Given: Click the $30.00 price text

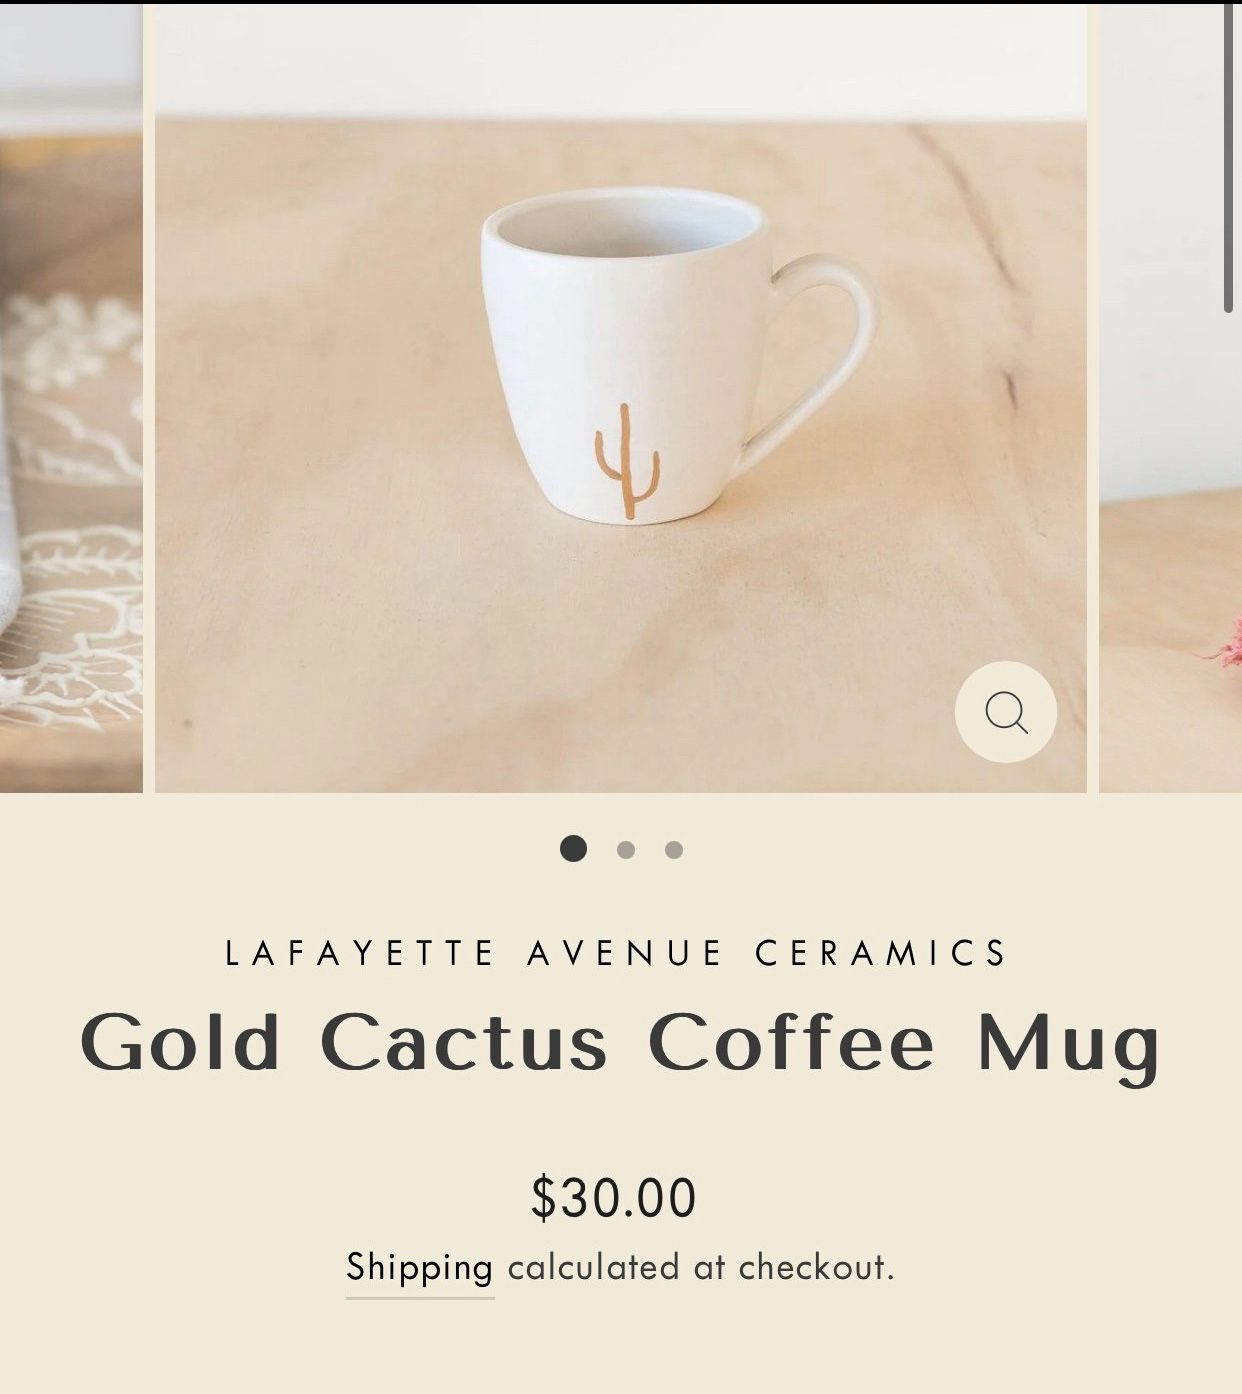Looking at the screenshot, I should (x=613, y=1198).
